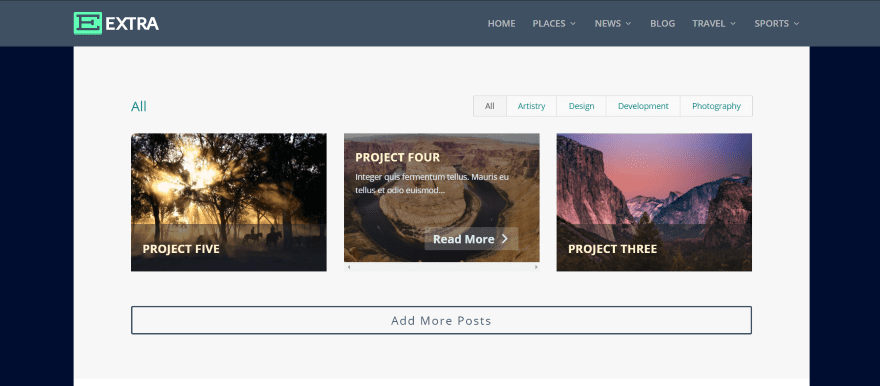Filter projects by Photography
Screen dimensions: 880x386
point(716,106)
